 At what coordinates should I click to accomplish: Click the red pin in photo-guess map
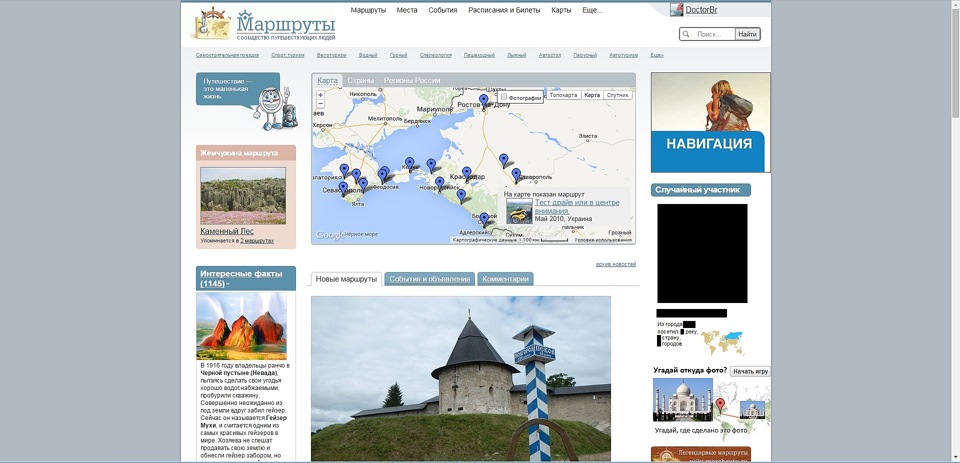pos(720,404)
